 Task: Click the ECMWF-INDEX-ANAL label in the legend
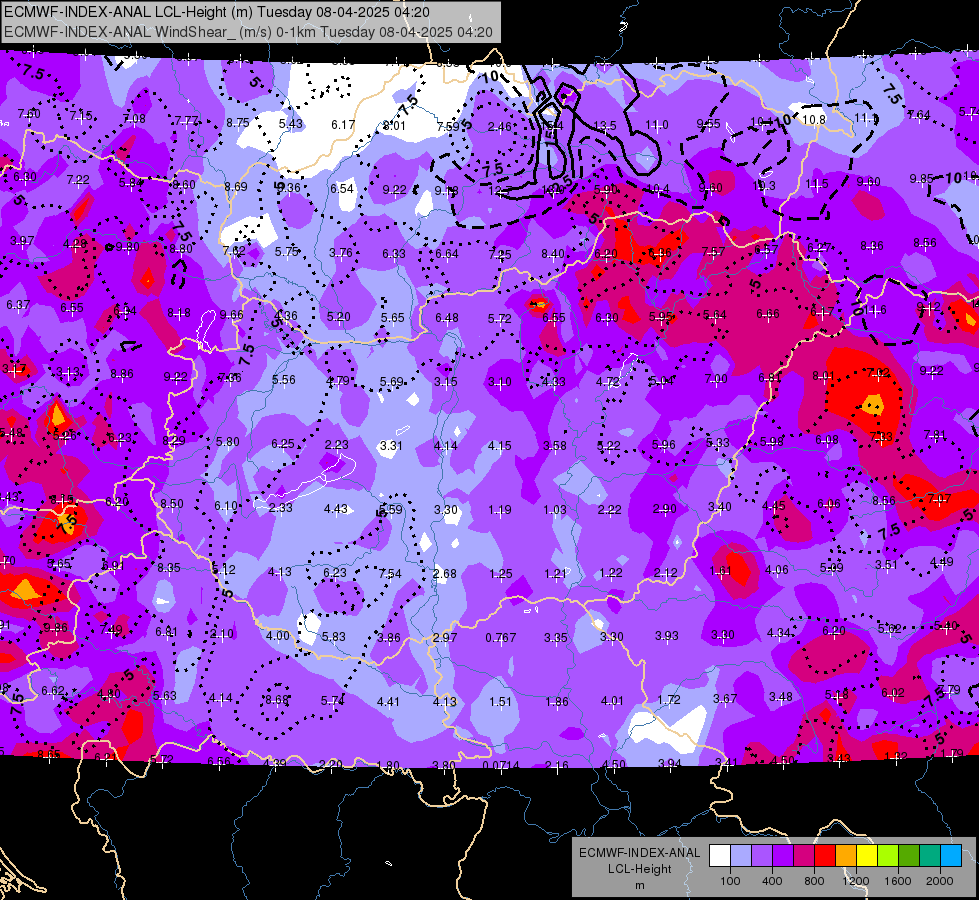(x=639, y=853)
